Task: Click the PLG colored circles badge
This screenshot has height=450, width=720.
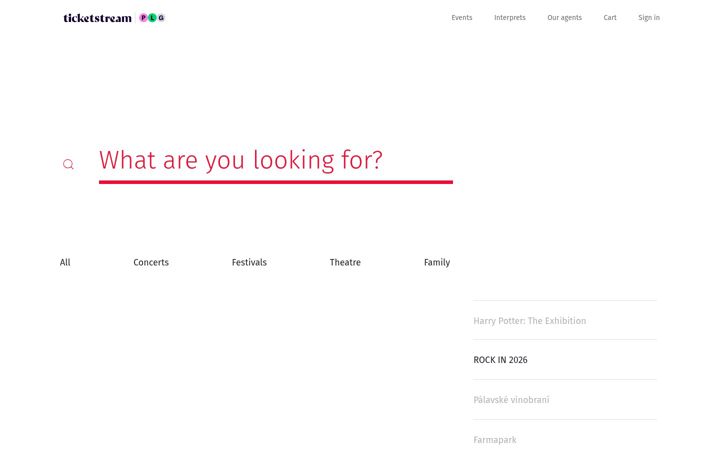Action: click(x=152, y=18)
